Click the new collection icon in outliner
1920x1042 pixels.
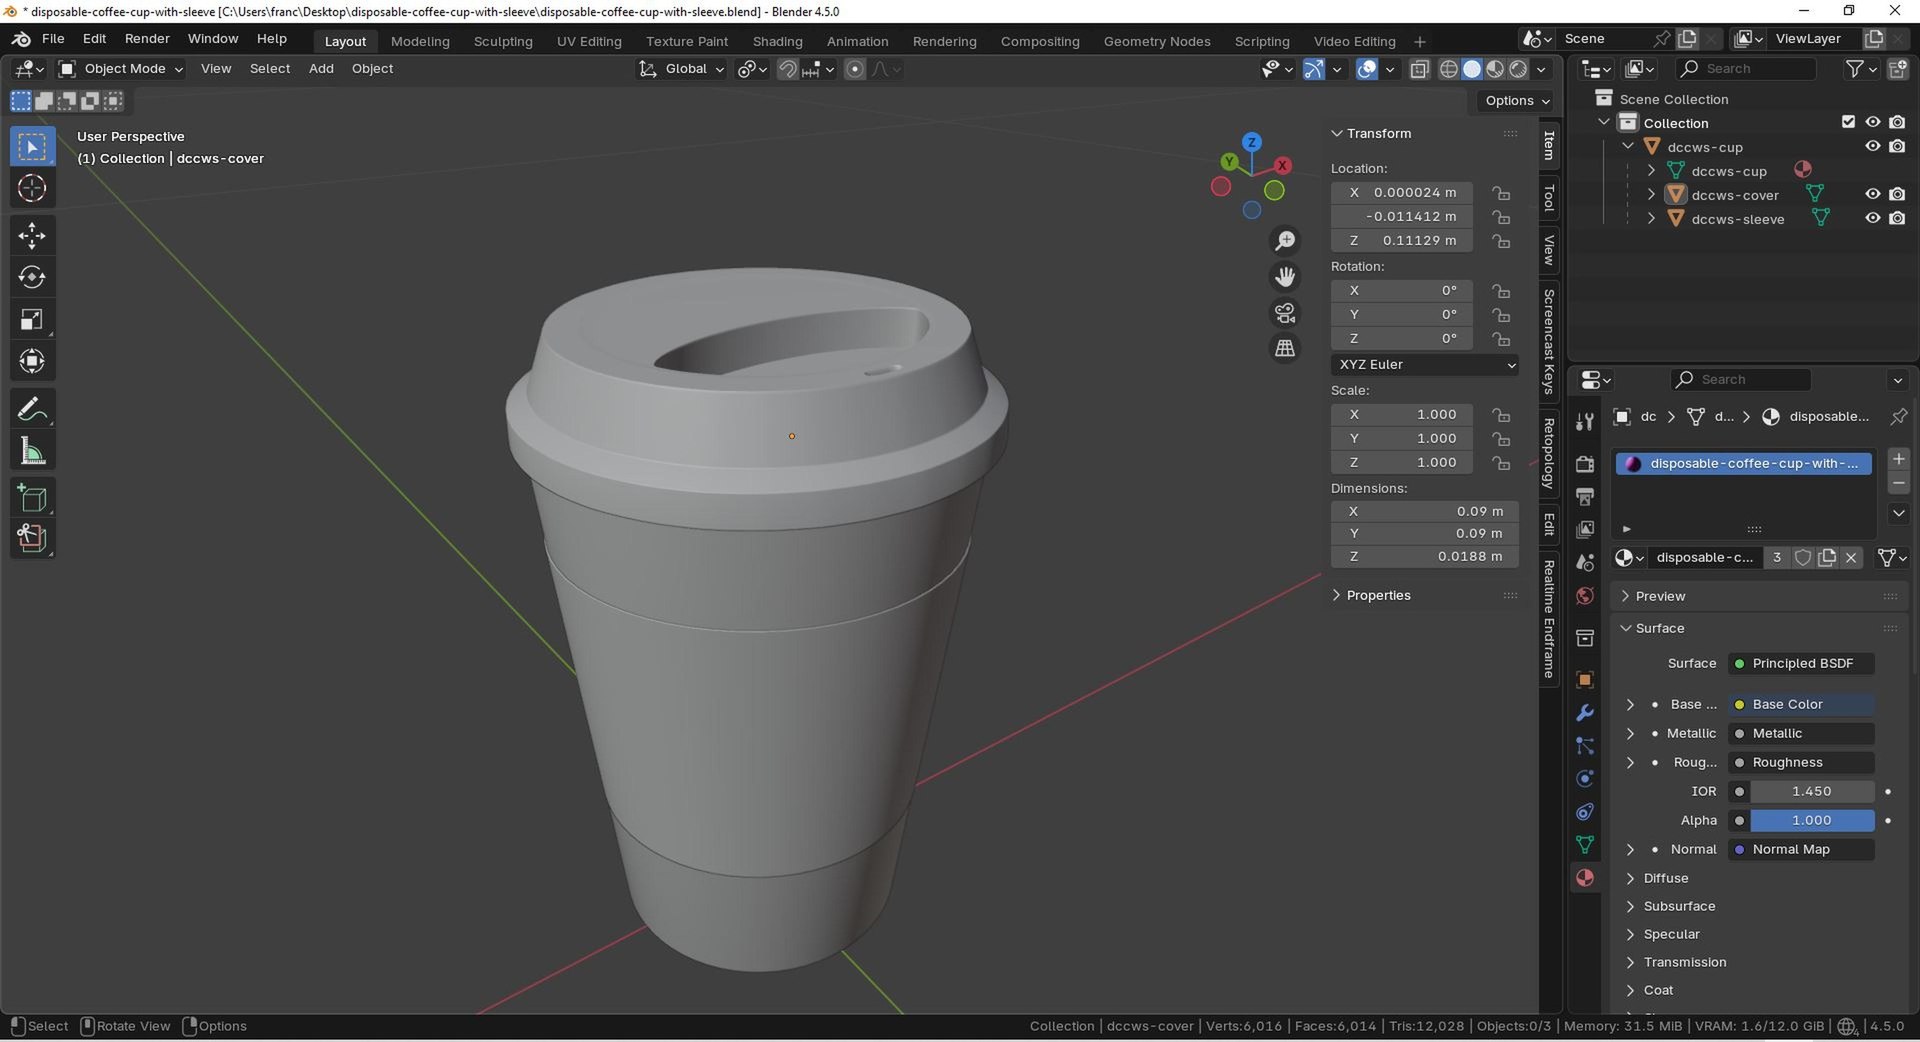(1897, 69)
